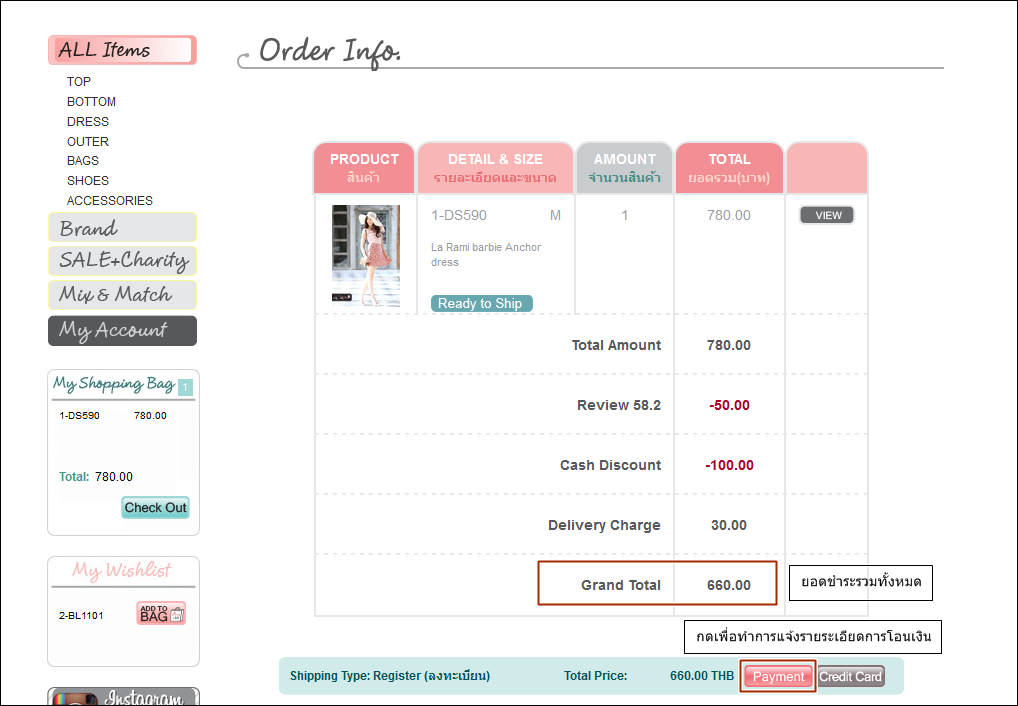Open the ALL Items category header

pos(122,50)
